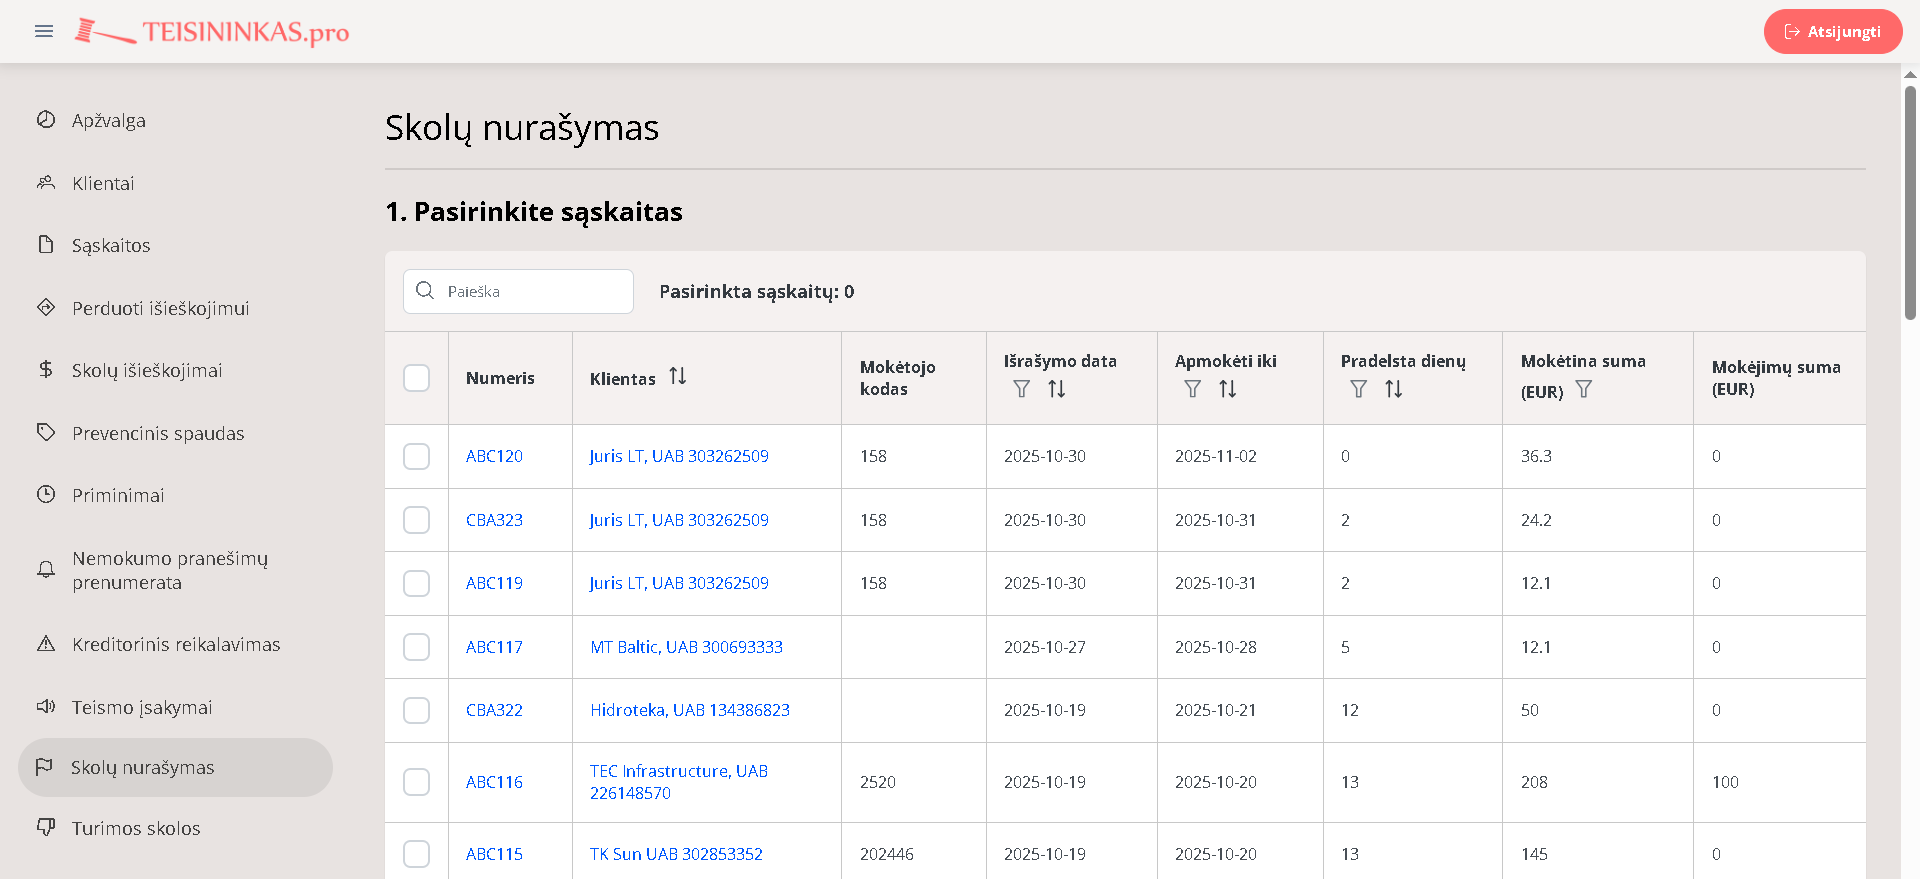Screen dimensions: 1920x879
Task: Open Skolų išieškojimai in sidebar
Action: pos(147,370)
